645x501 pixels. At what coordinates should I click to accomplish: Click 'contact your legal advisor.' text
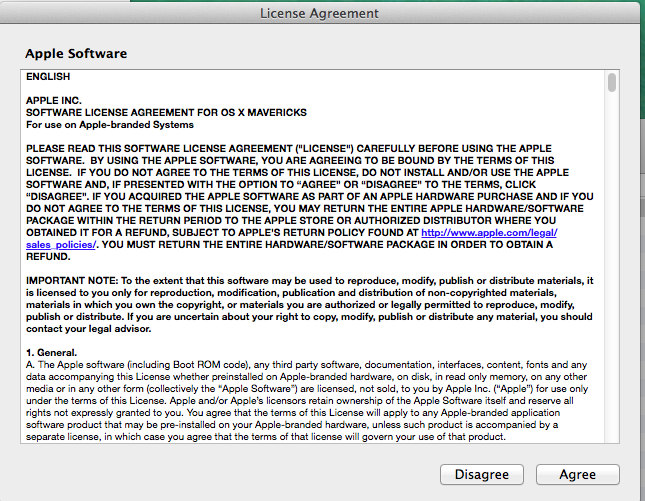click(88, 329)
